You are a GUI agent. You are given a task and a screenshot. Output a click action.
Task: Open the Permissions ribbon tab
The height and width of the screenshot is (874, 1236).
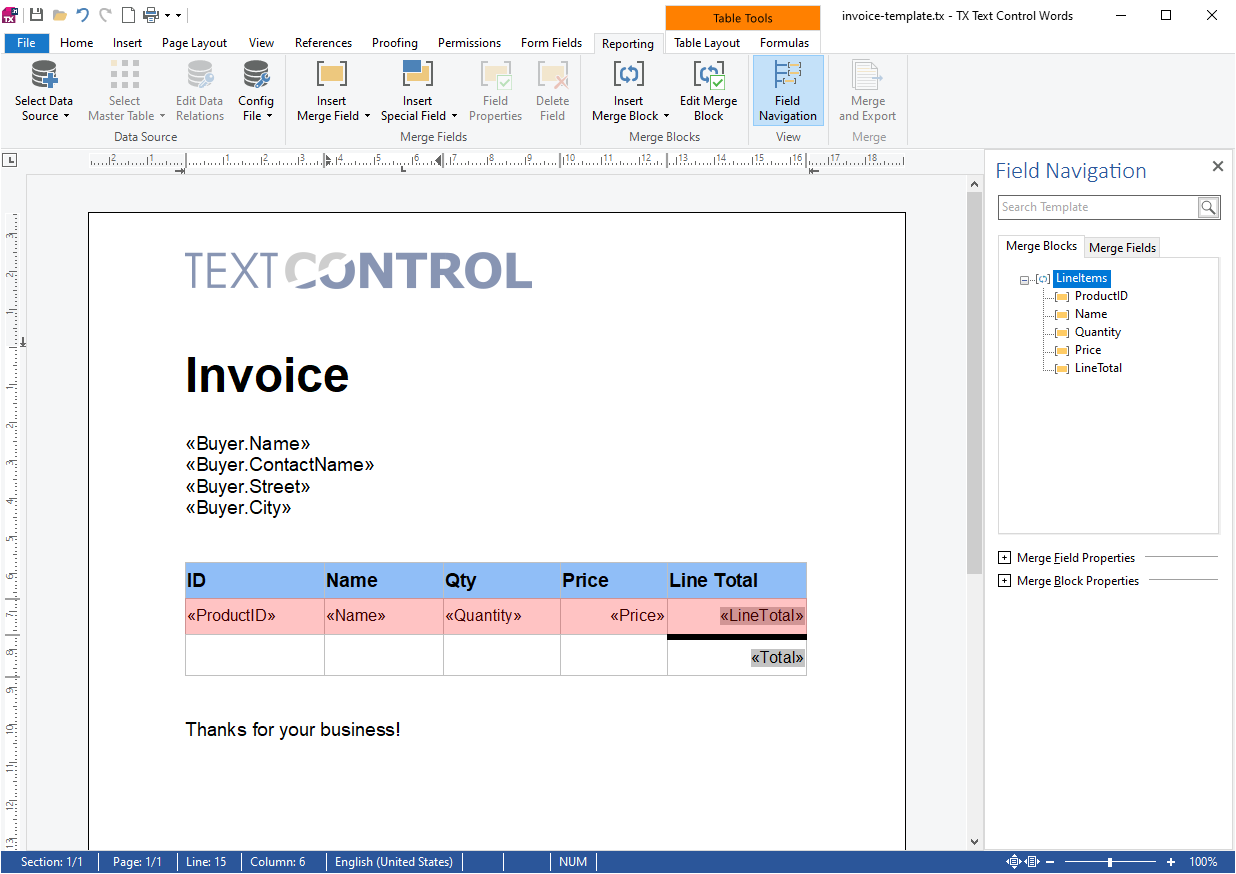[x=470, y=43]
